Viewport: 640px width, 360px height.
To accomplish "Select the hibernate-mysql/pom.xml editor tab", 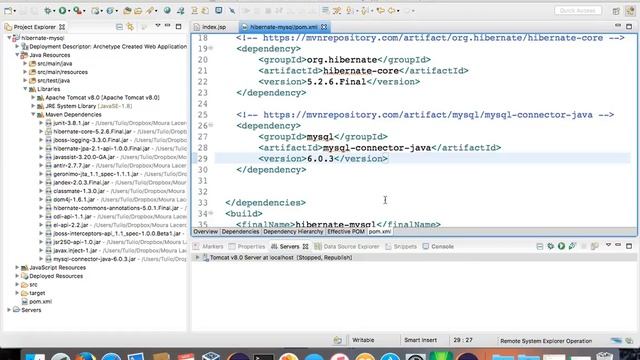I will 284,27.
